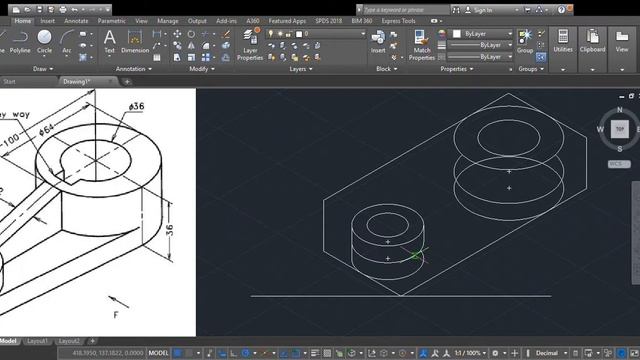
Task: Toggle layer 0 freeze sun icon
Action: click(x=280, y=34)
